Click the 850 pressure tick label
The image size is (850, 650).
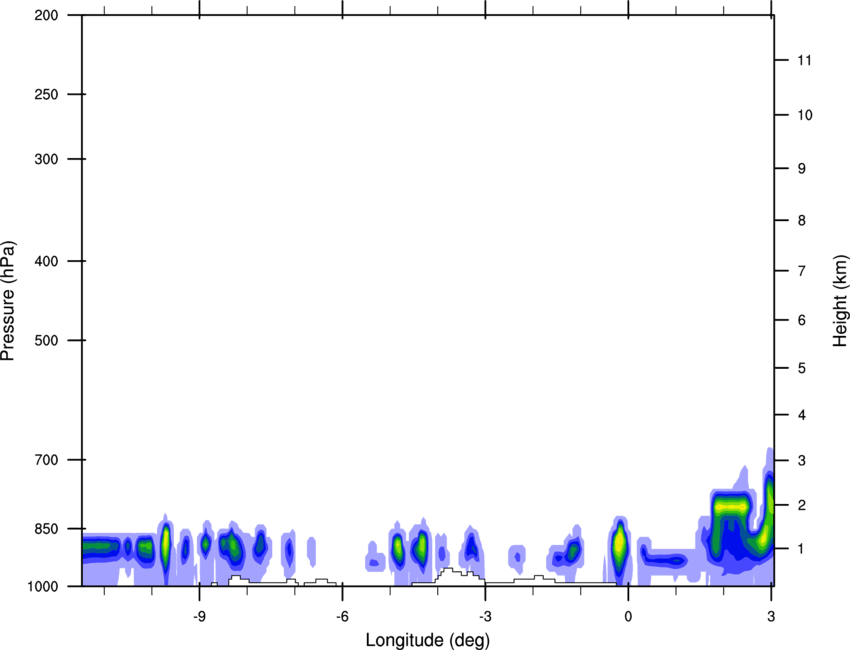tap(46, 529)
